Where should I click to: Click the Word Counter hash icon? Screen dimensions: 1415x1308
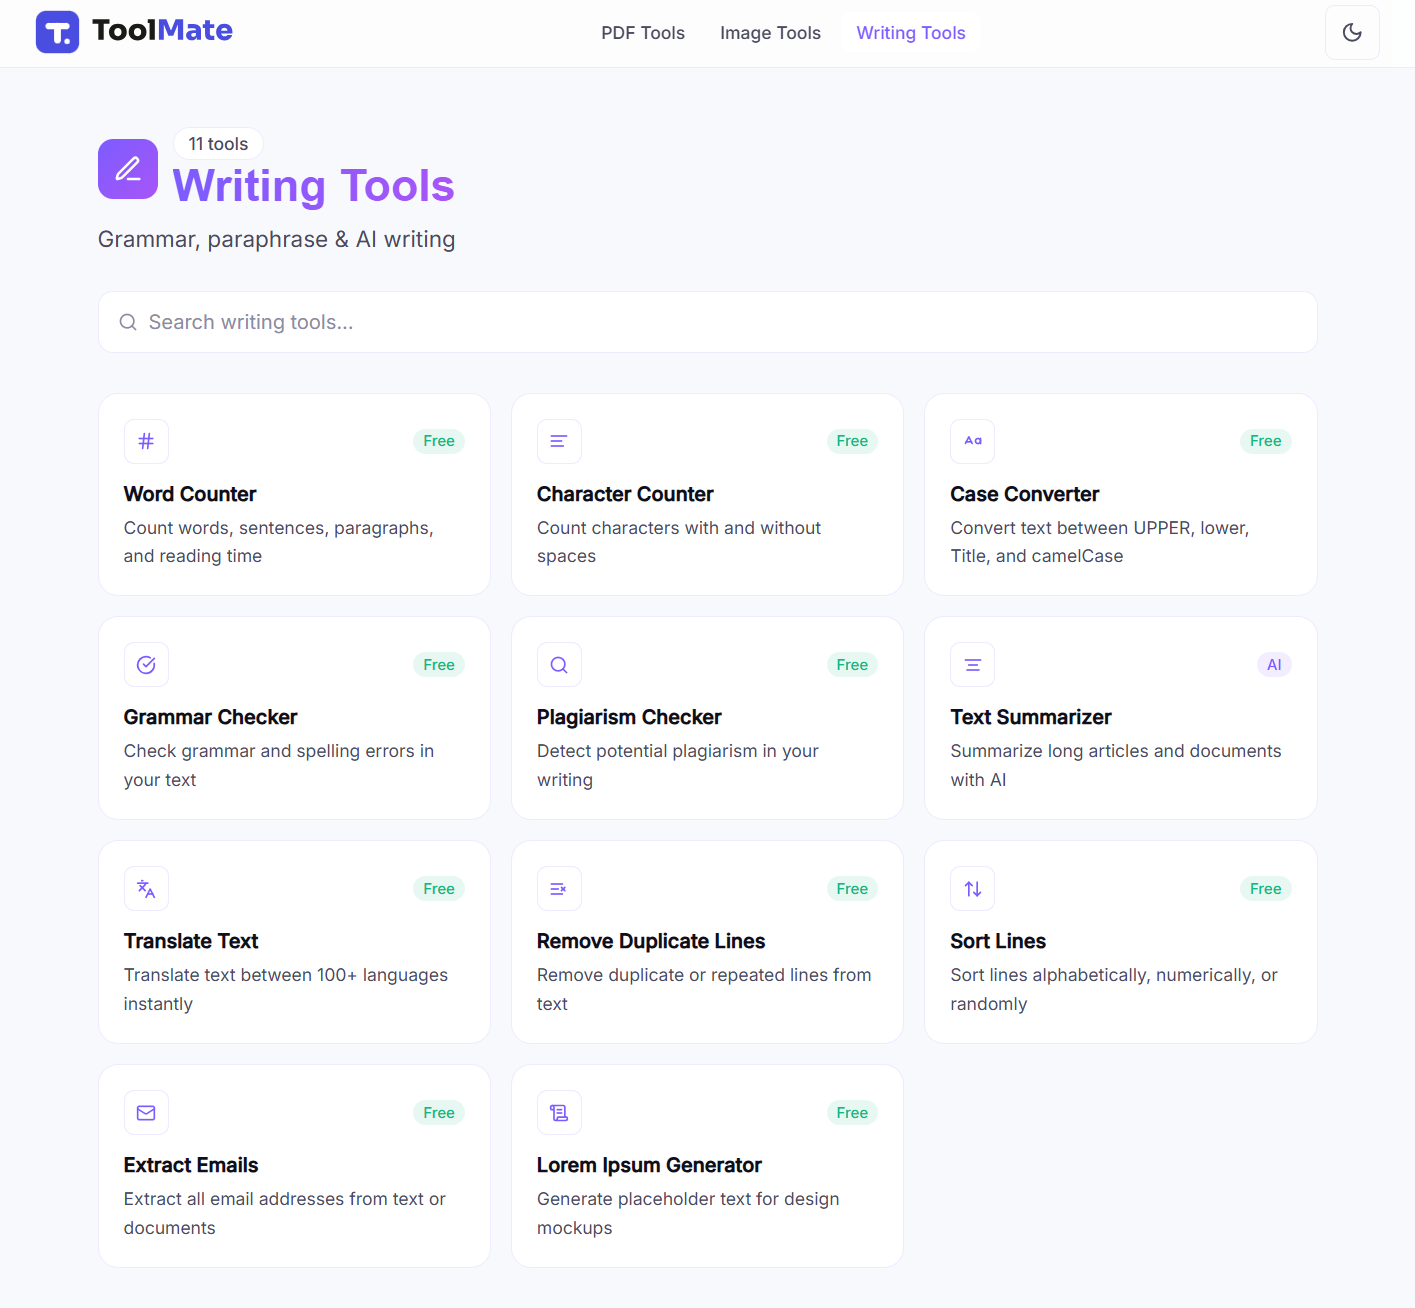point(146,441)
